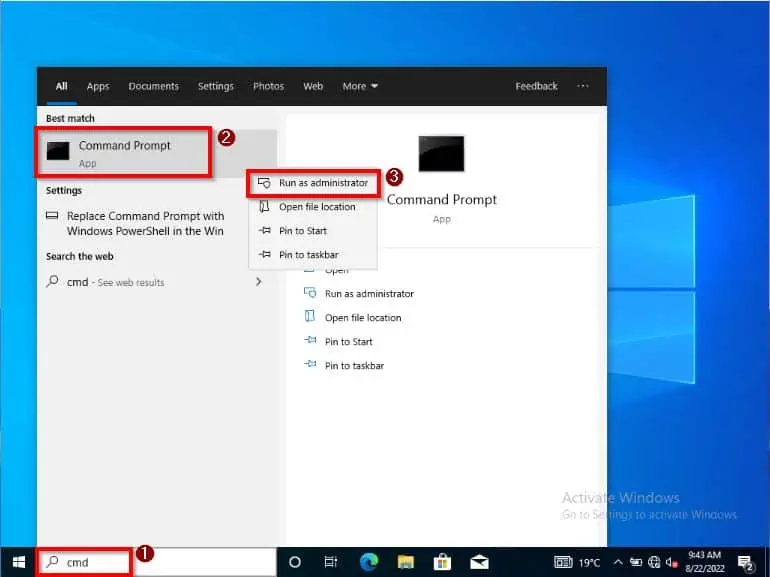This screenshot has height=577, width=770.
Task: Switch to the Documents search tab
Action: coord(154,86)
